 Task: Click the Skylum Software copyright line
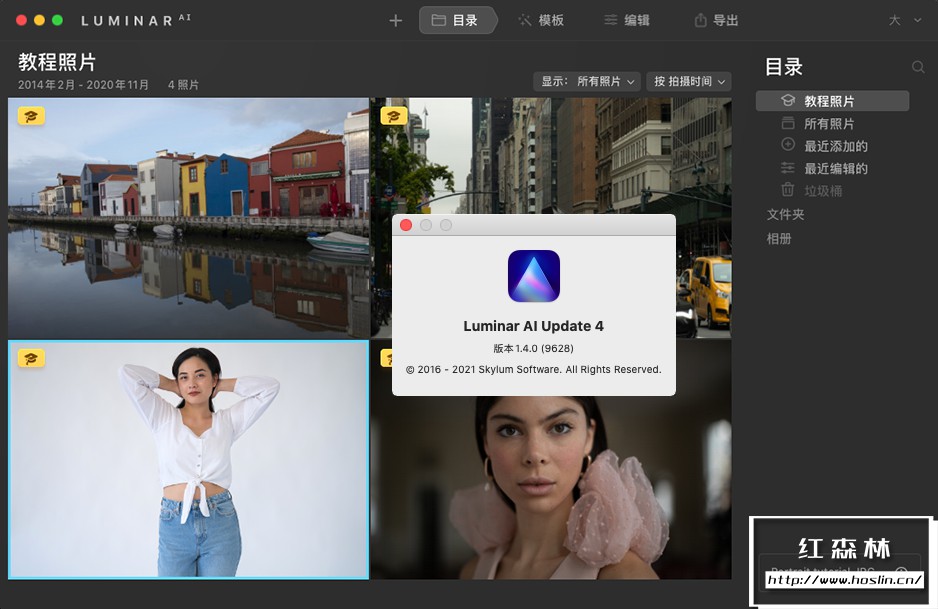[534, 370]
